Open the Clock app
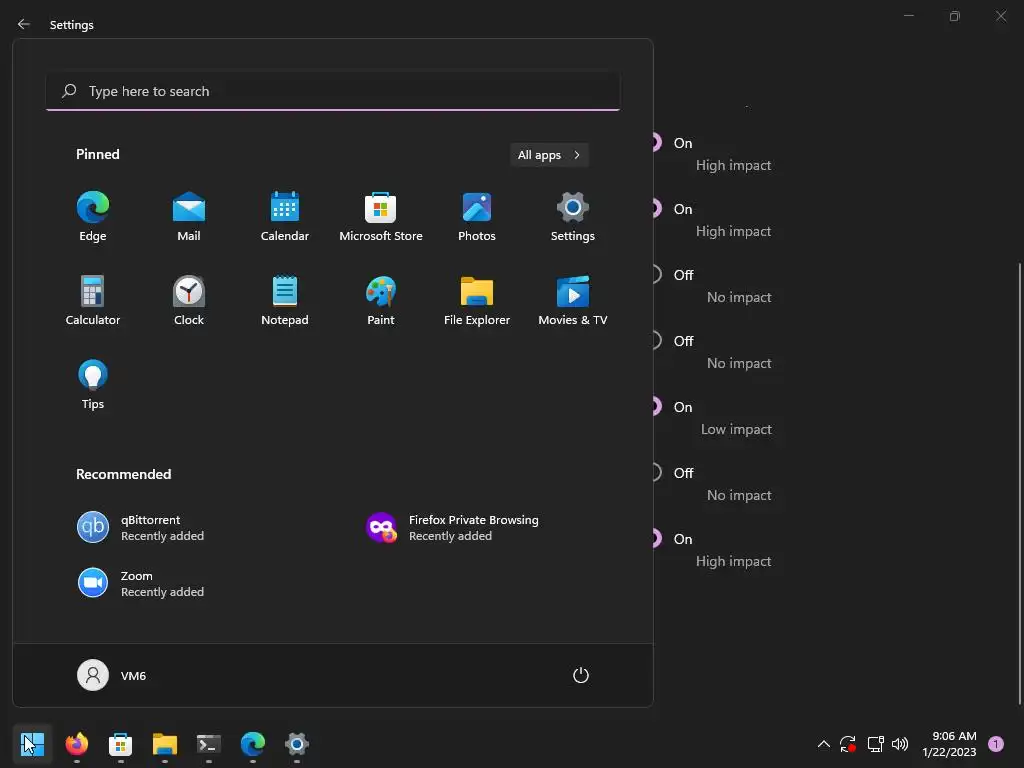 (x=189, y=300)
